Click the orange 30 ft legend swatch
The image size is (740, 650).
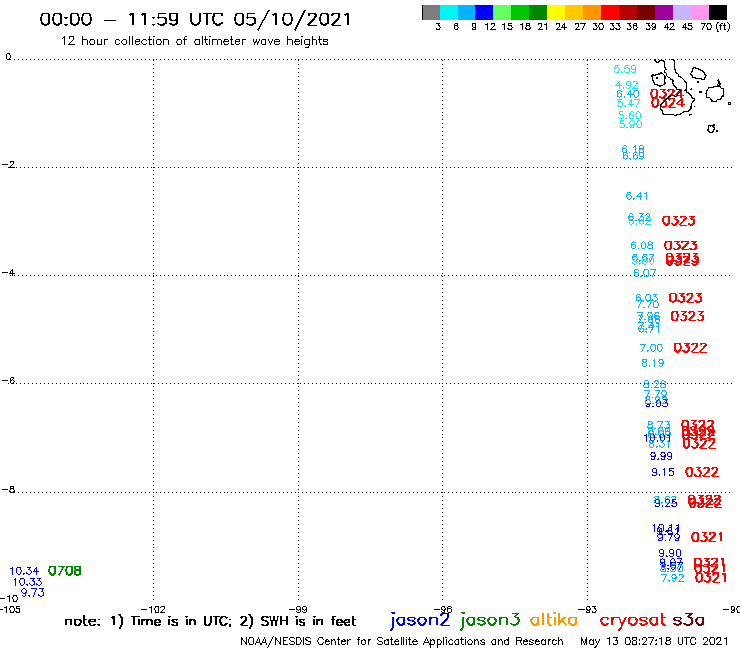[592, 12]
